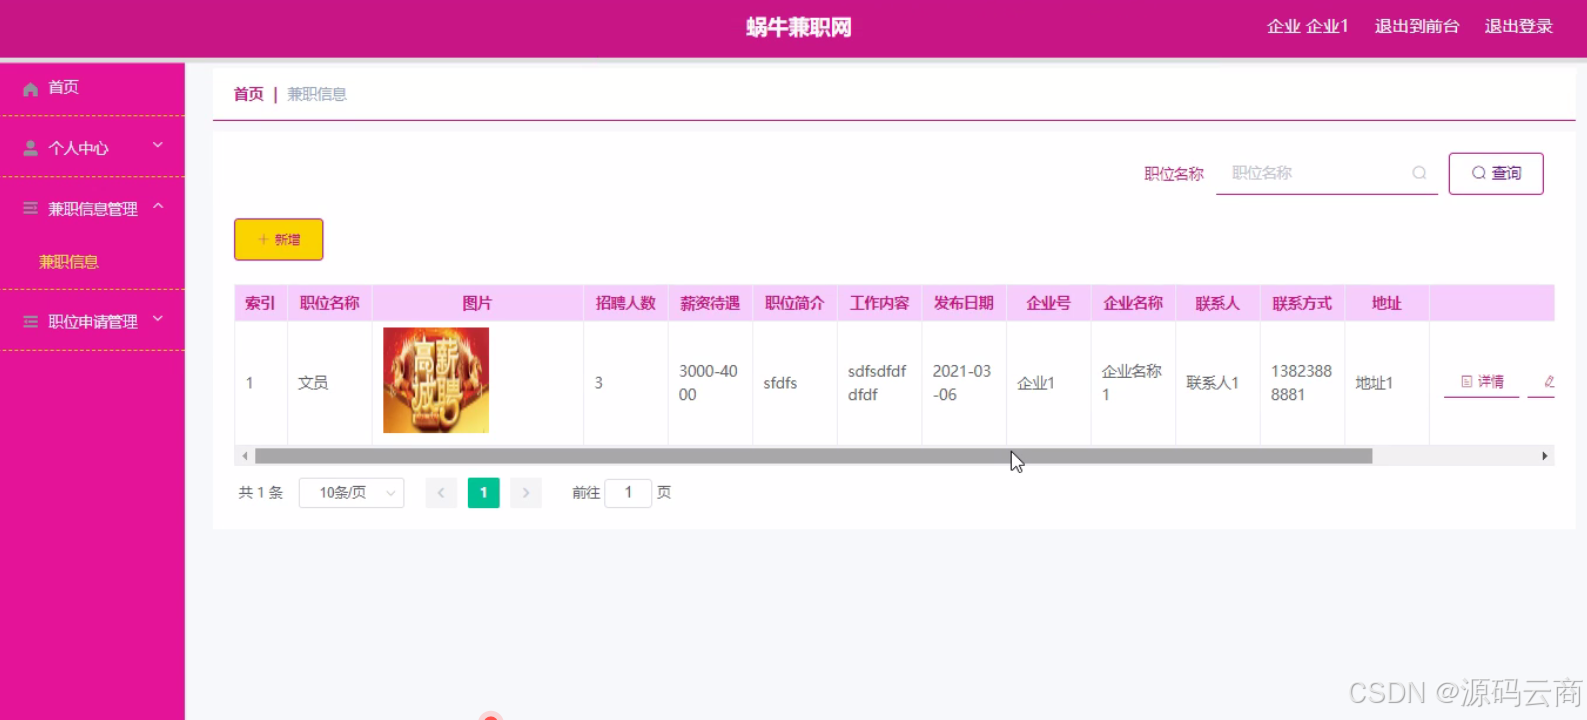
Task: Focus the 前往 page number input
Action: [628, 493]
